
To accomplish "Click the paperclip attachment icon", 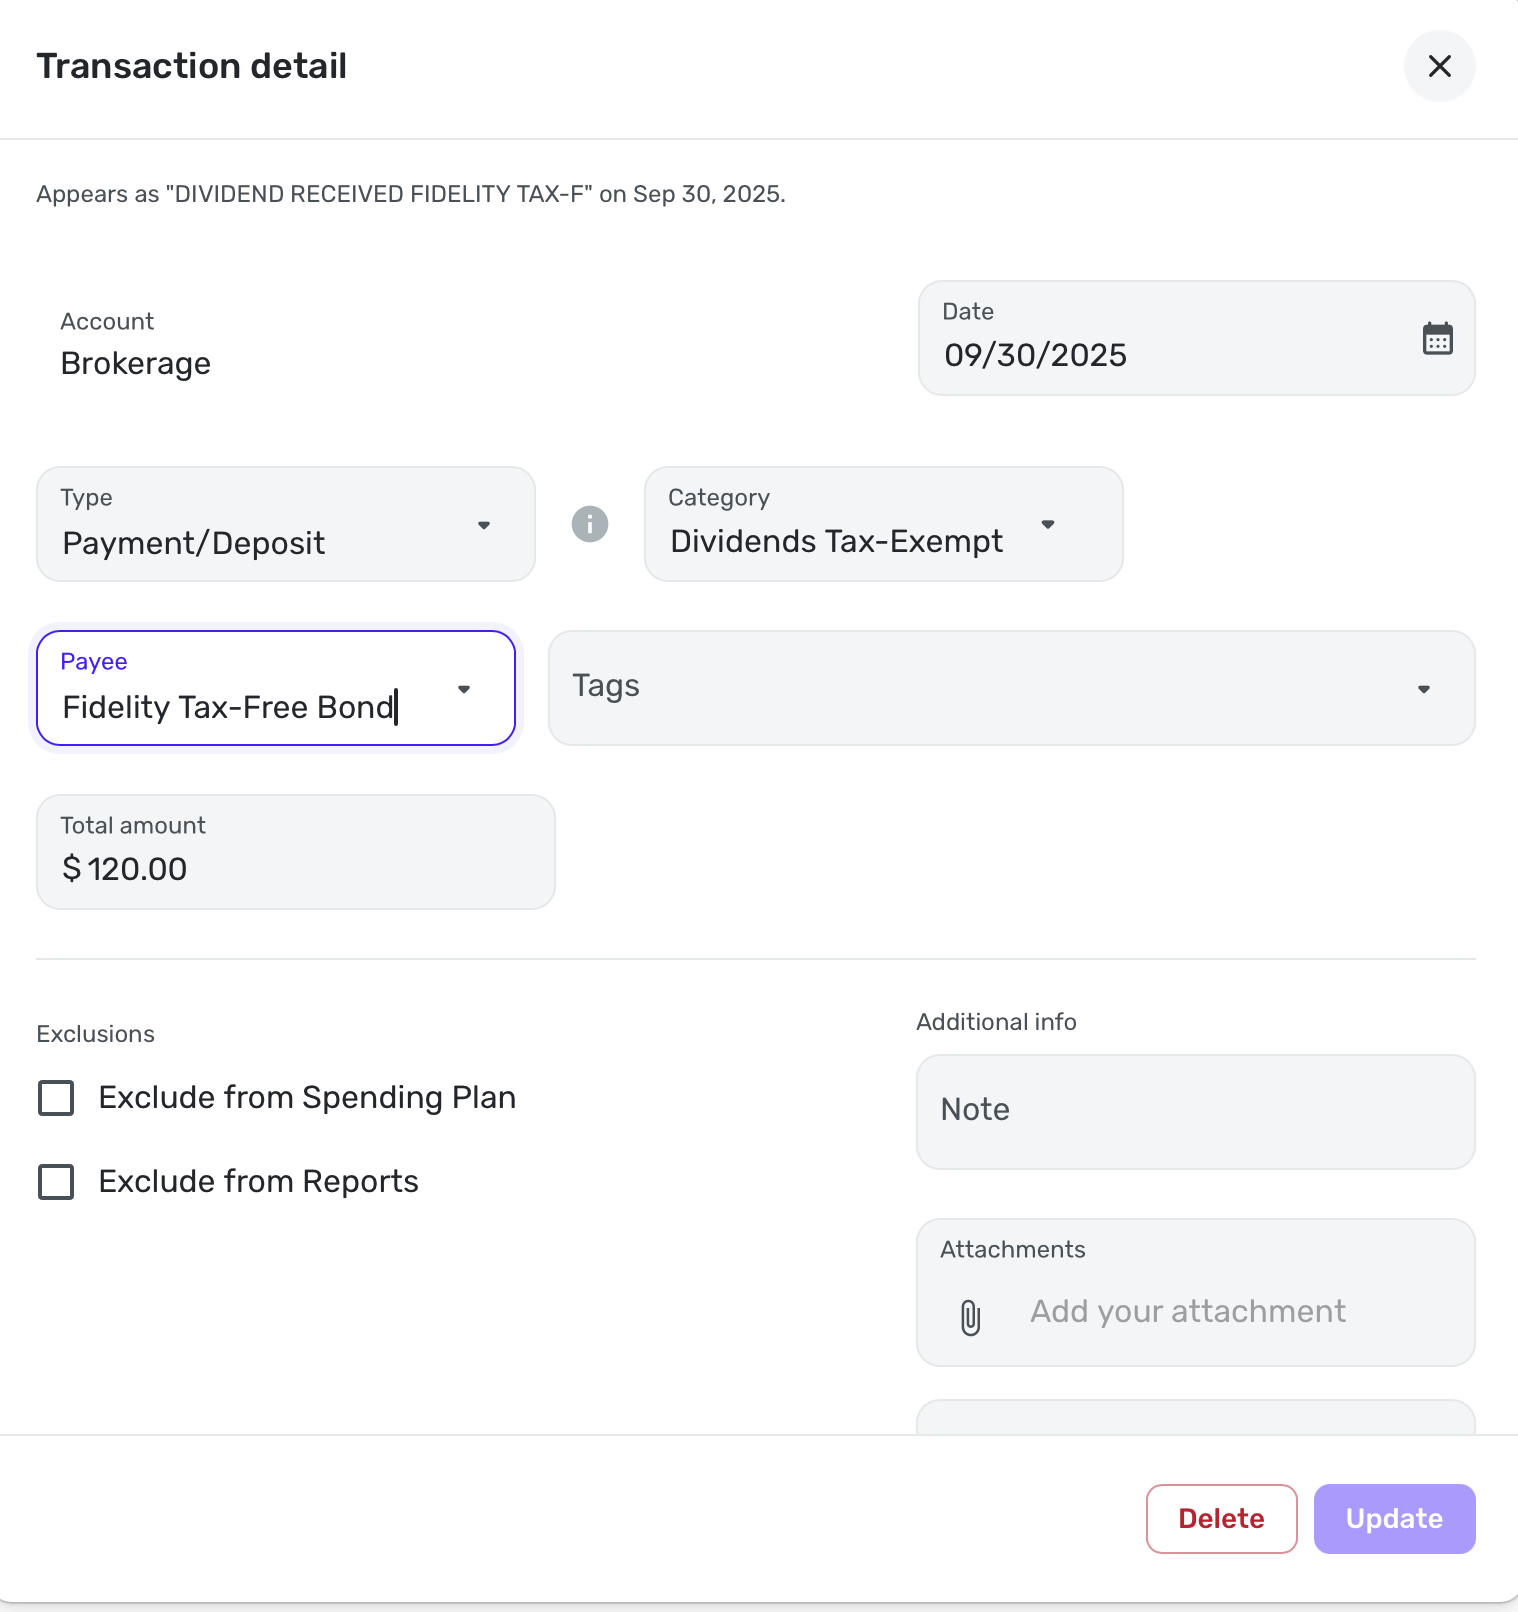I will 970,1317.
